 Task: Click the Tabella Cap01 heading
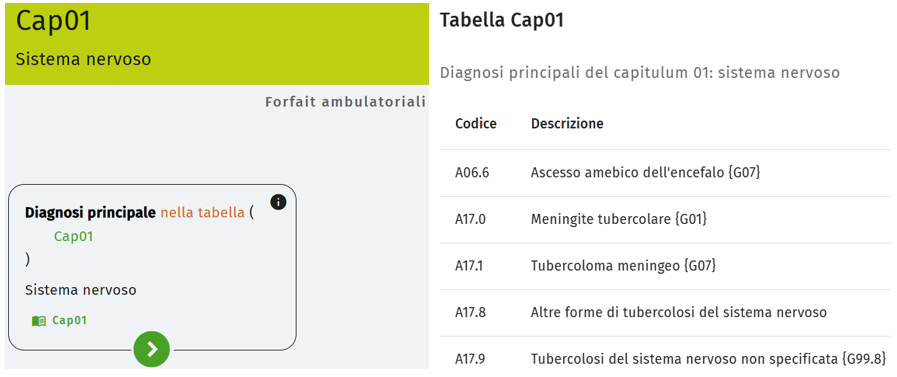click(502, 21)
